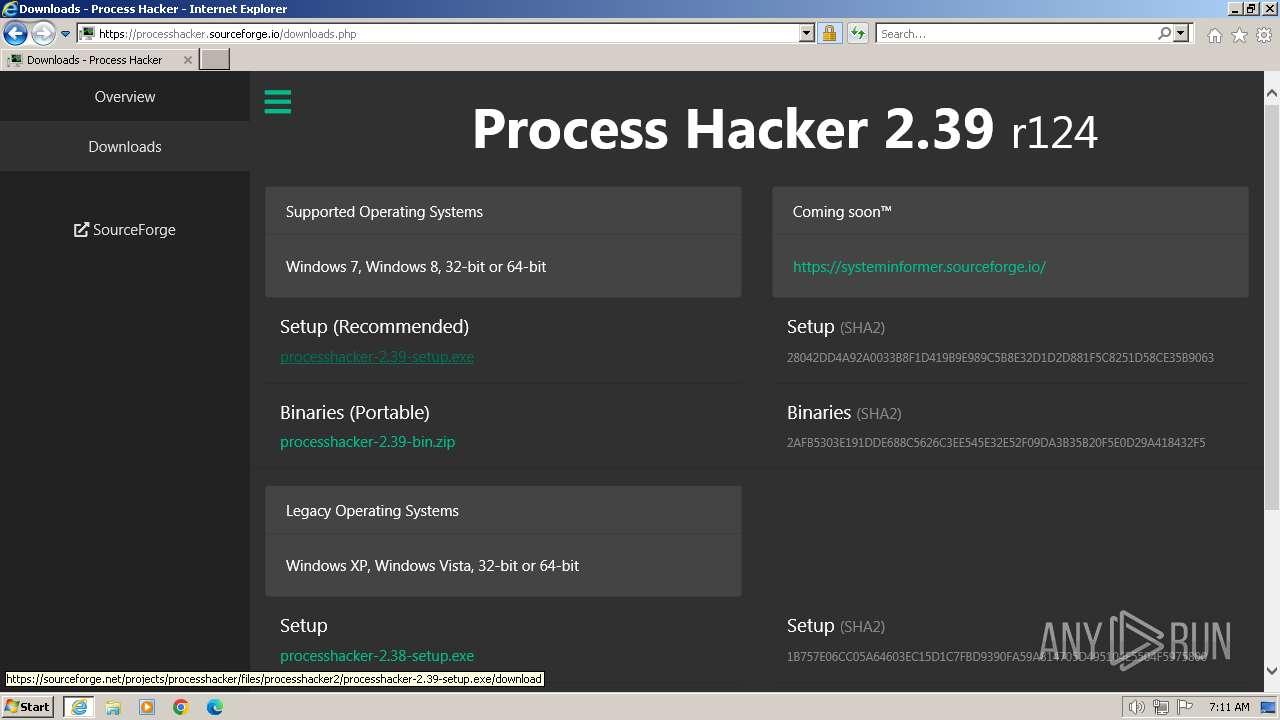
Task: Click the Internet Explorer title bar icon
Action: tap(10, 9)
